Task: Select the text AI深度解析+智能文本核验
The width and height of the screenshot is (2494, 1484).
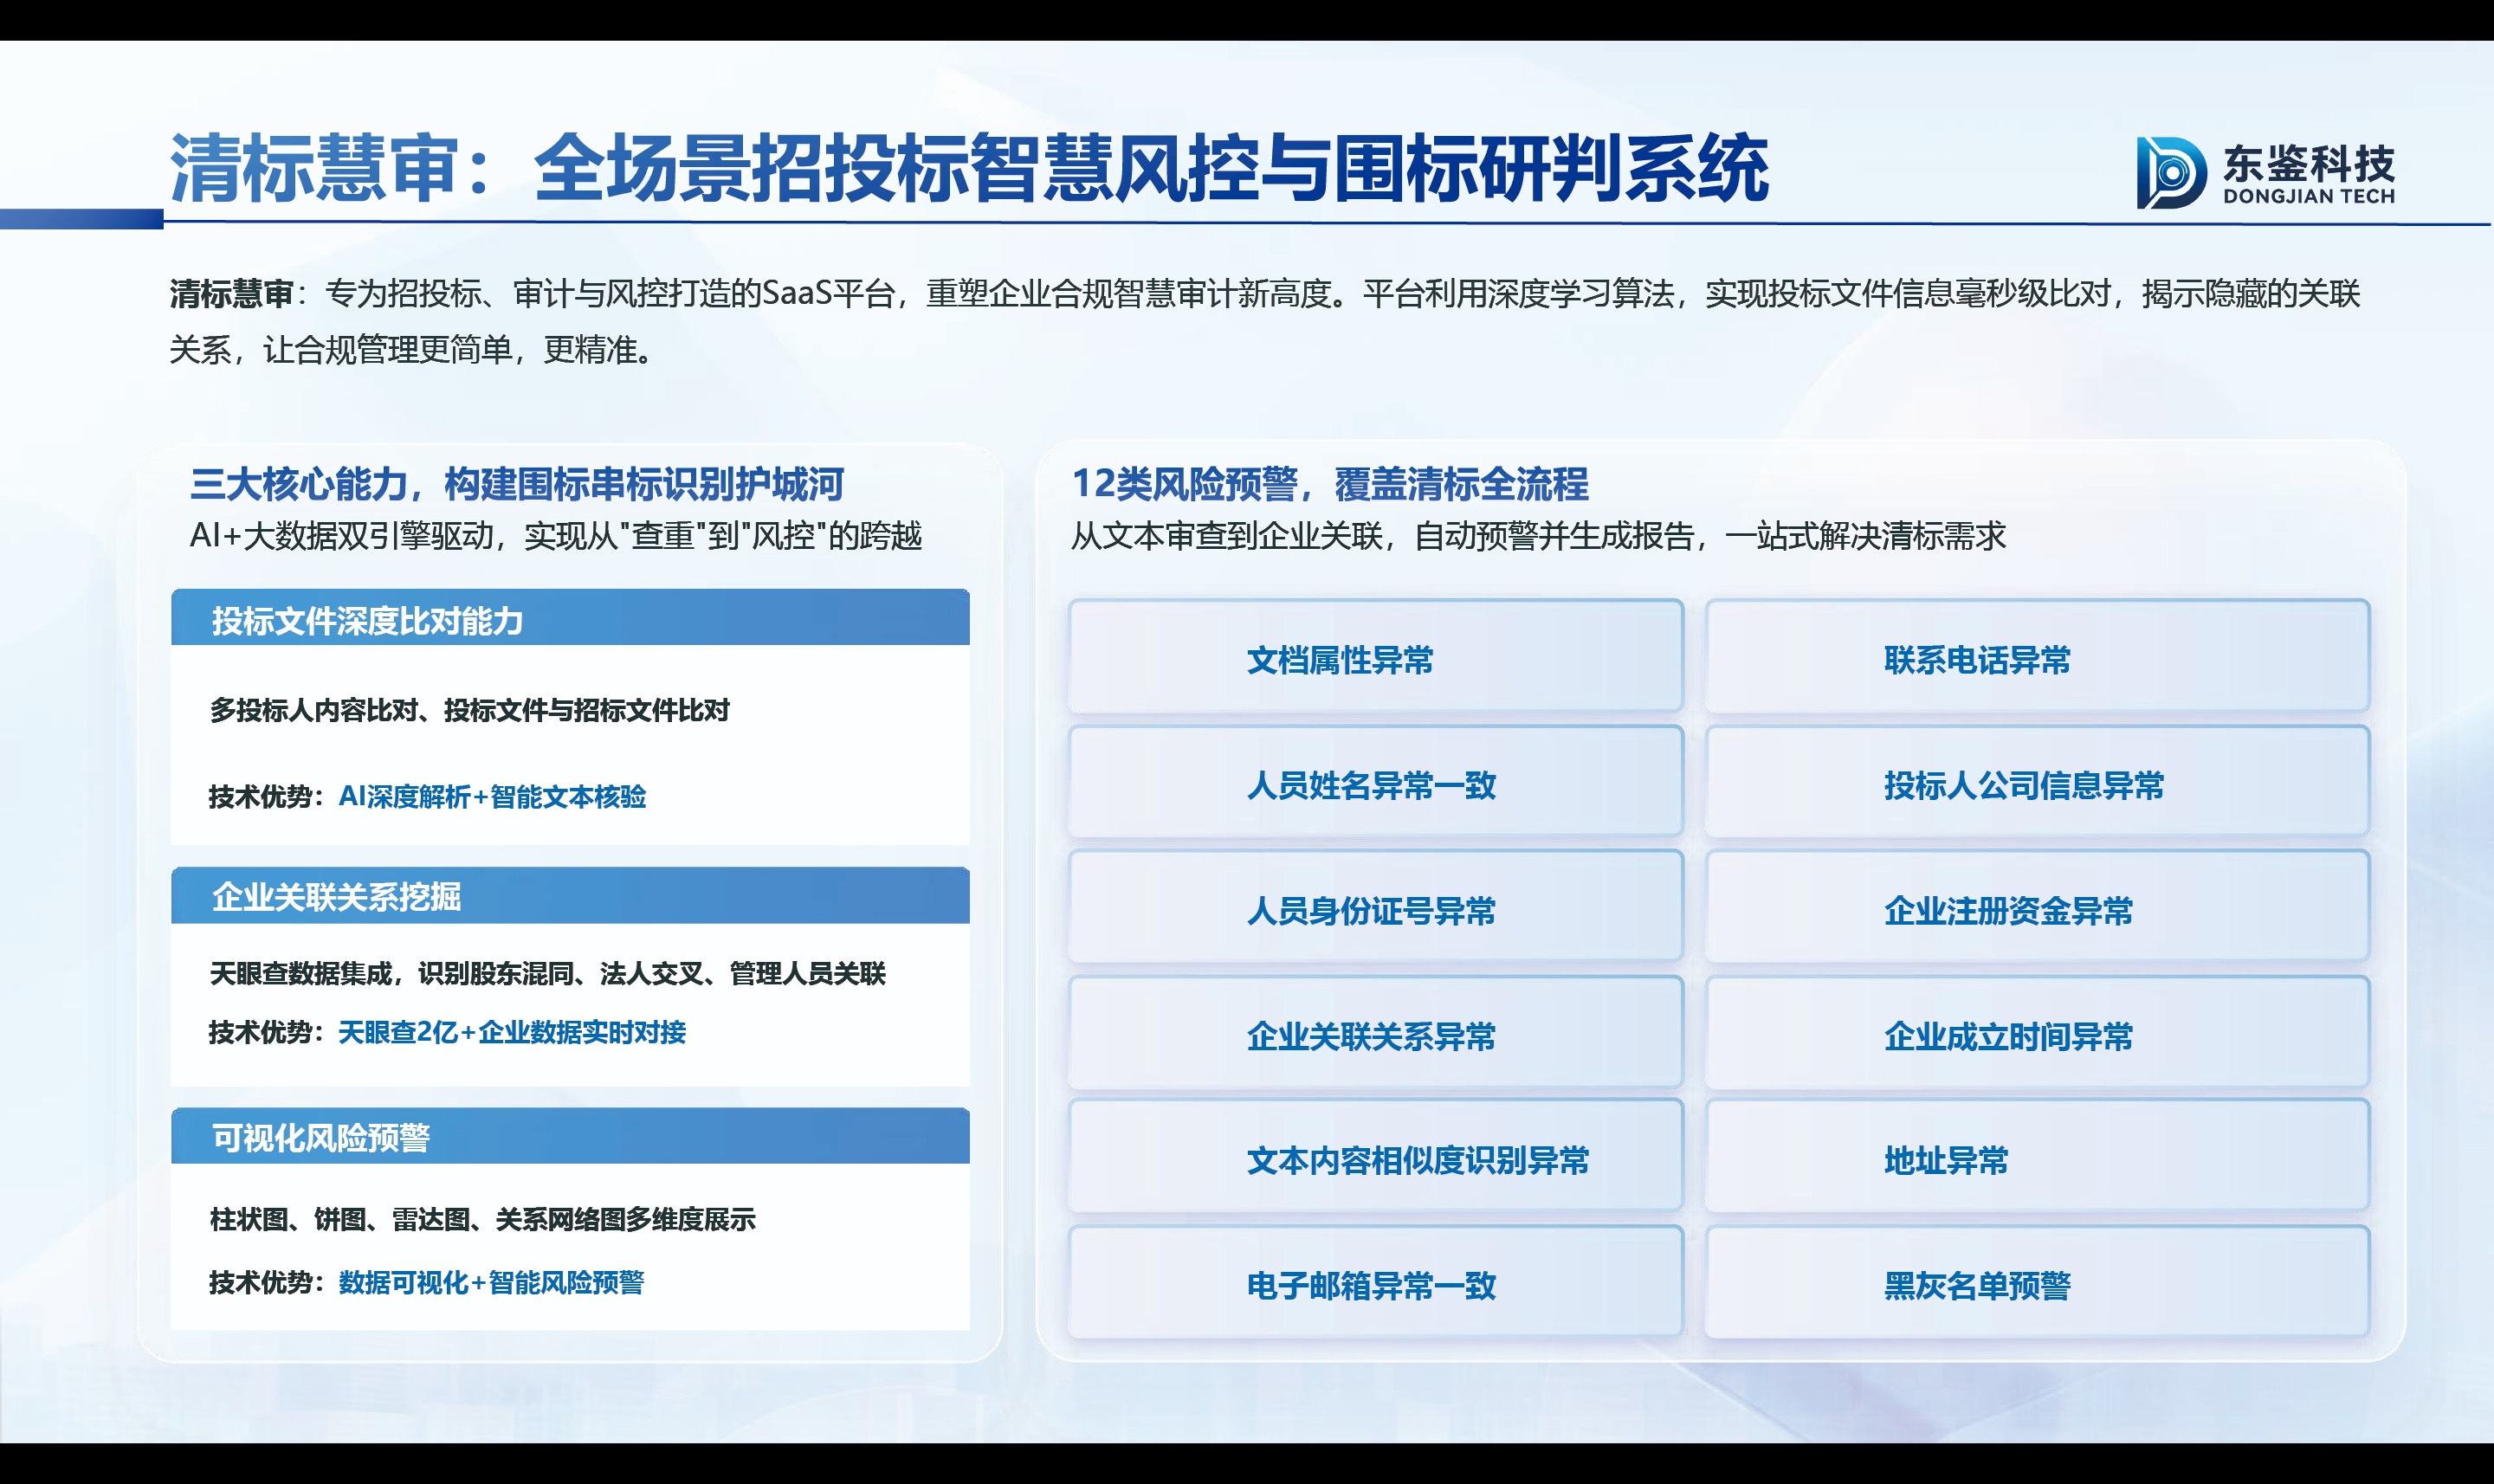Action: click(492, 797)
